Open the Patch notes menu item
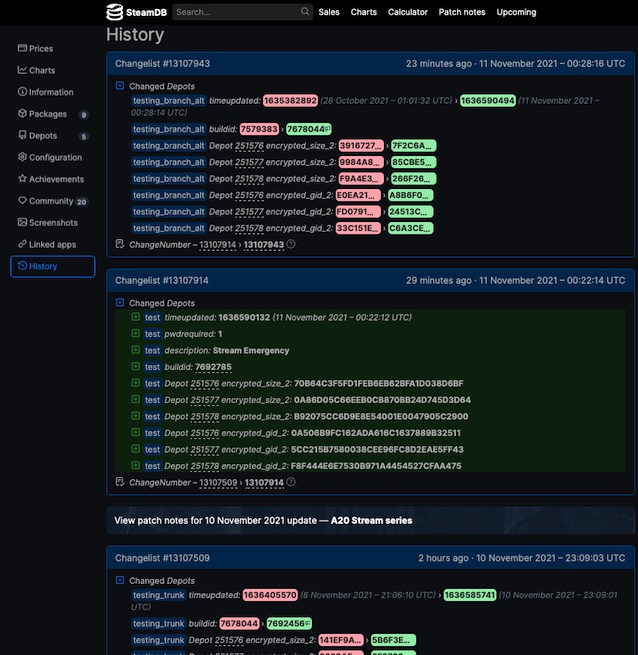This screenshot has width=638, height=655. pos(462,12)
